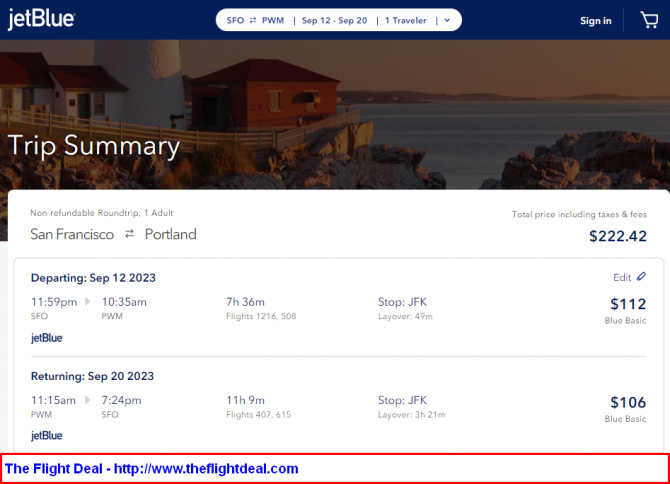
Task: Click the $222.42 total price
Action: click(x=617, y=236)
